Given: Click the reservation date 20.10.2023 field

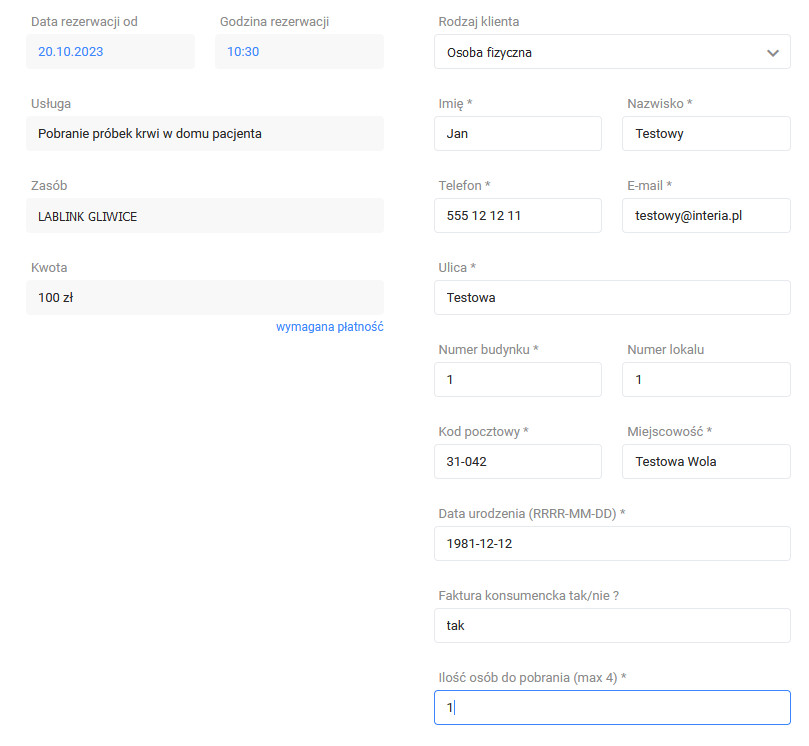Looking at the screenshot, I should (x=110, y=52).
